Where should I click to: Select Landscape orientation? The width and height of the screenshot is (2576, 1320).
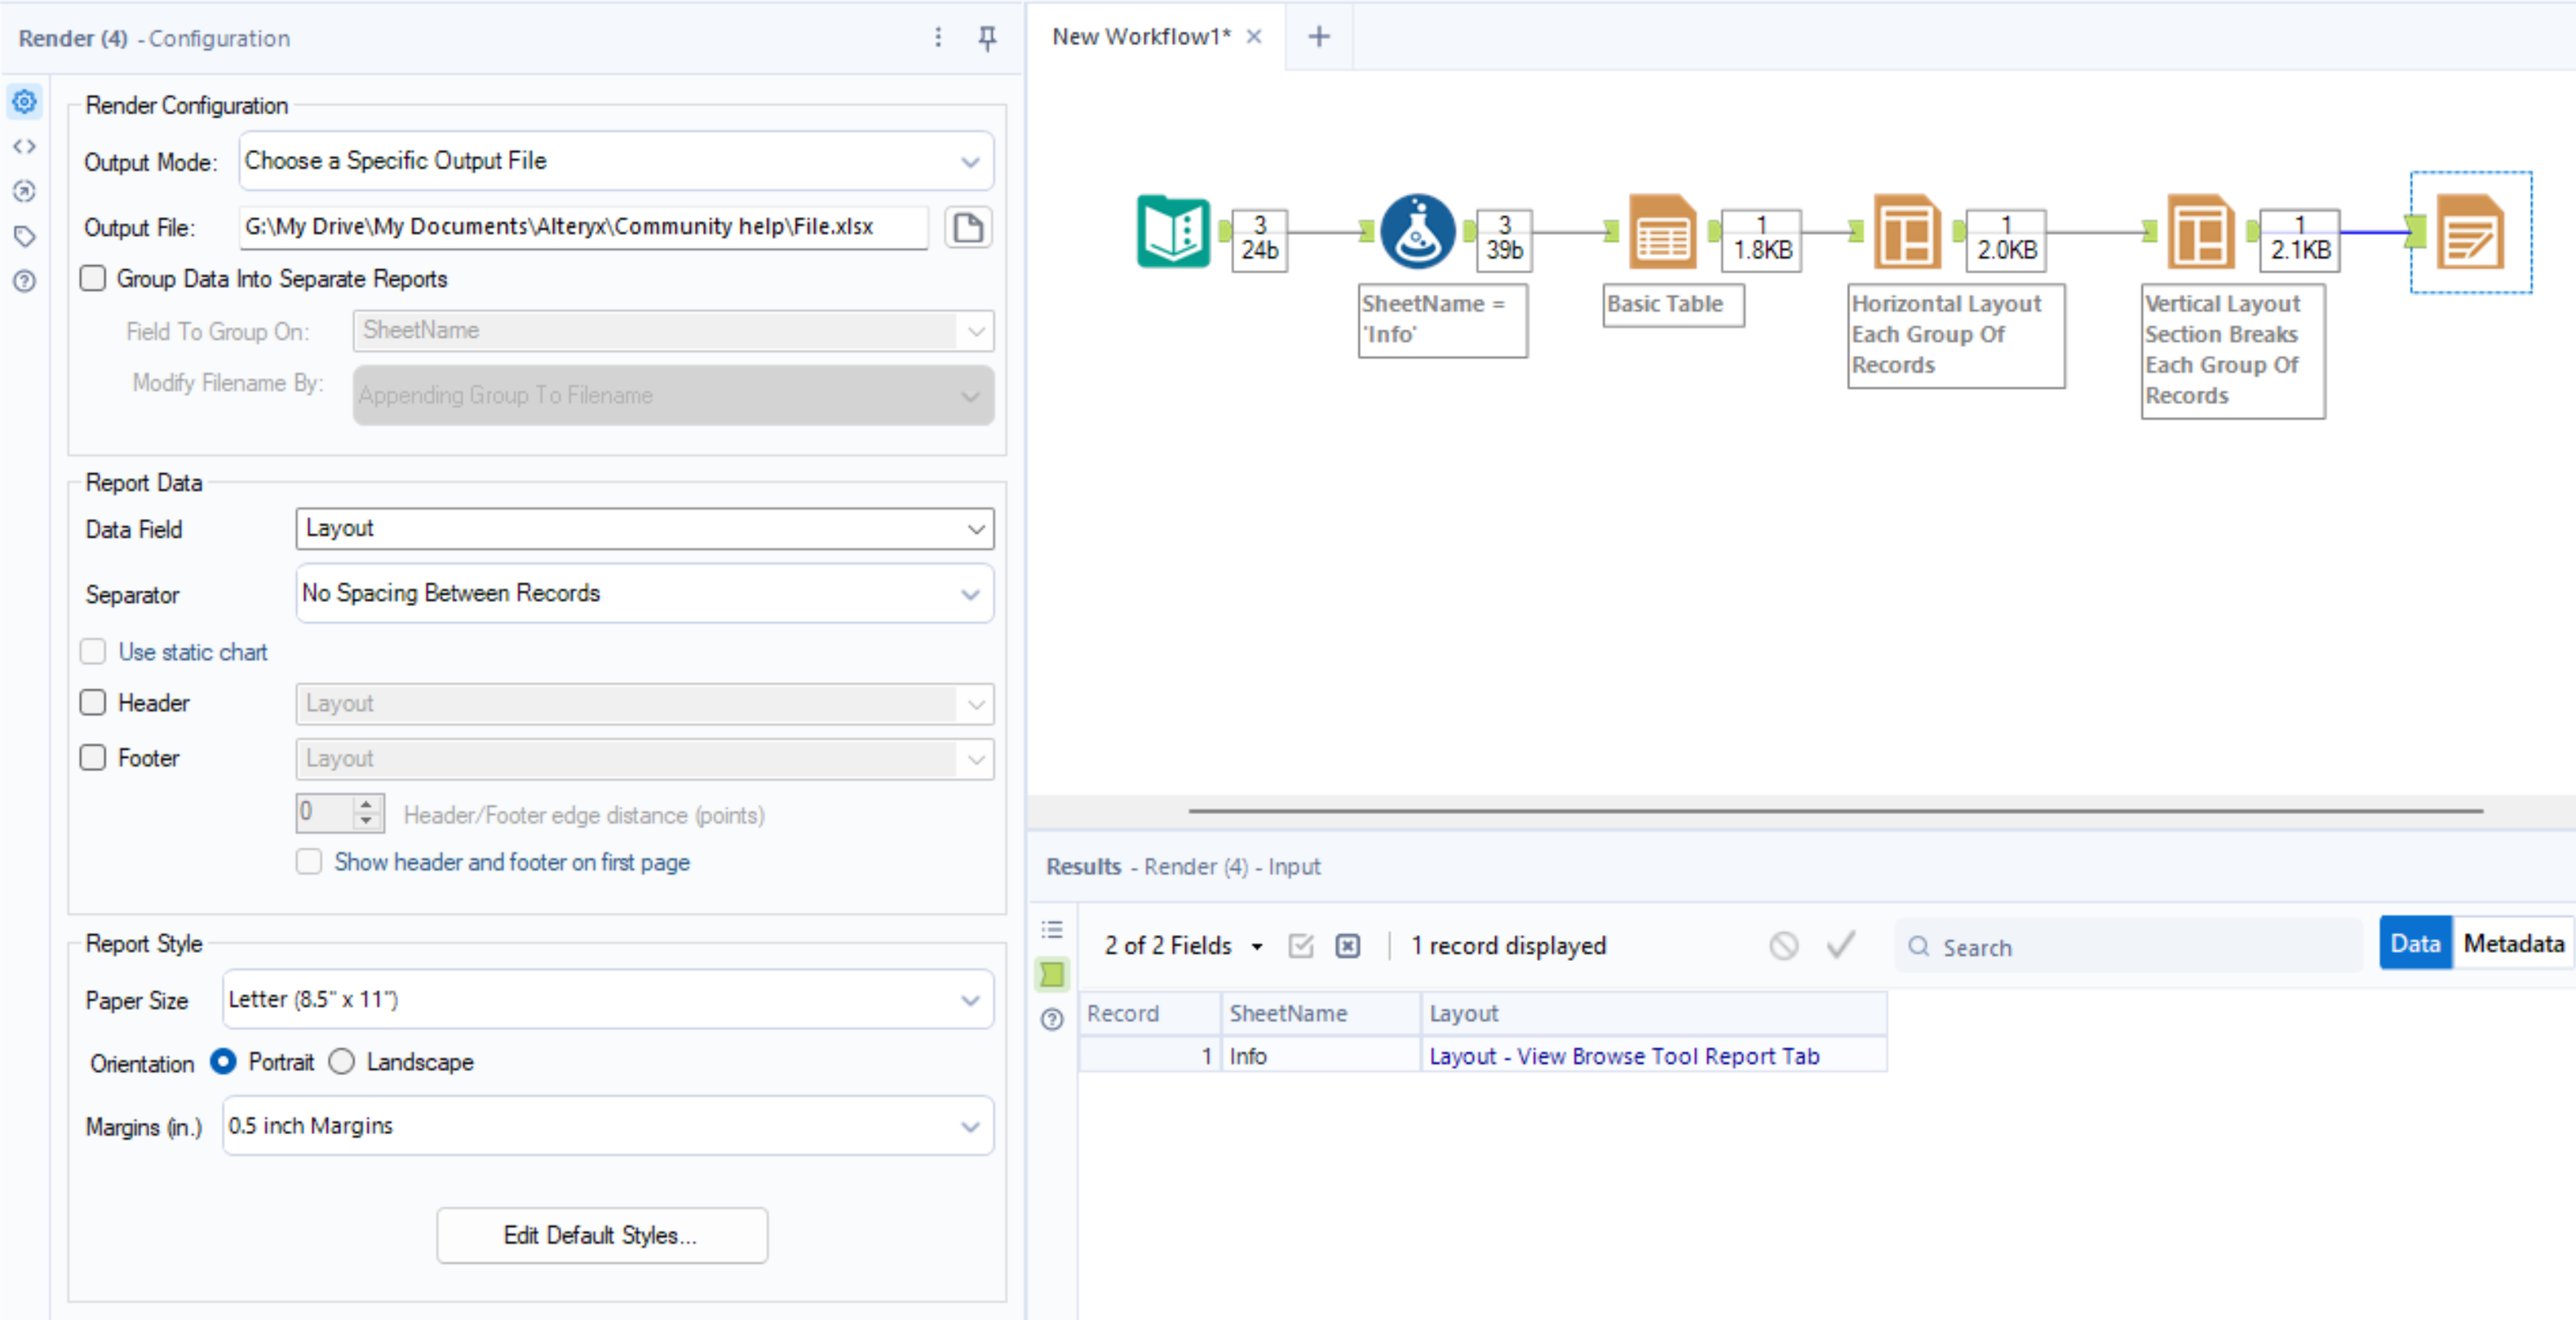point(342,1061)
